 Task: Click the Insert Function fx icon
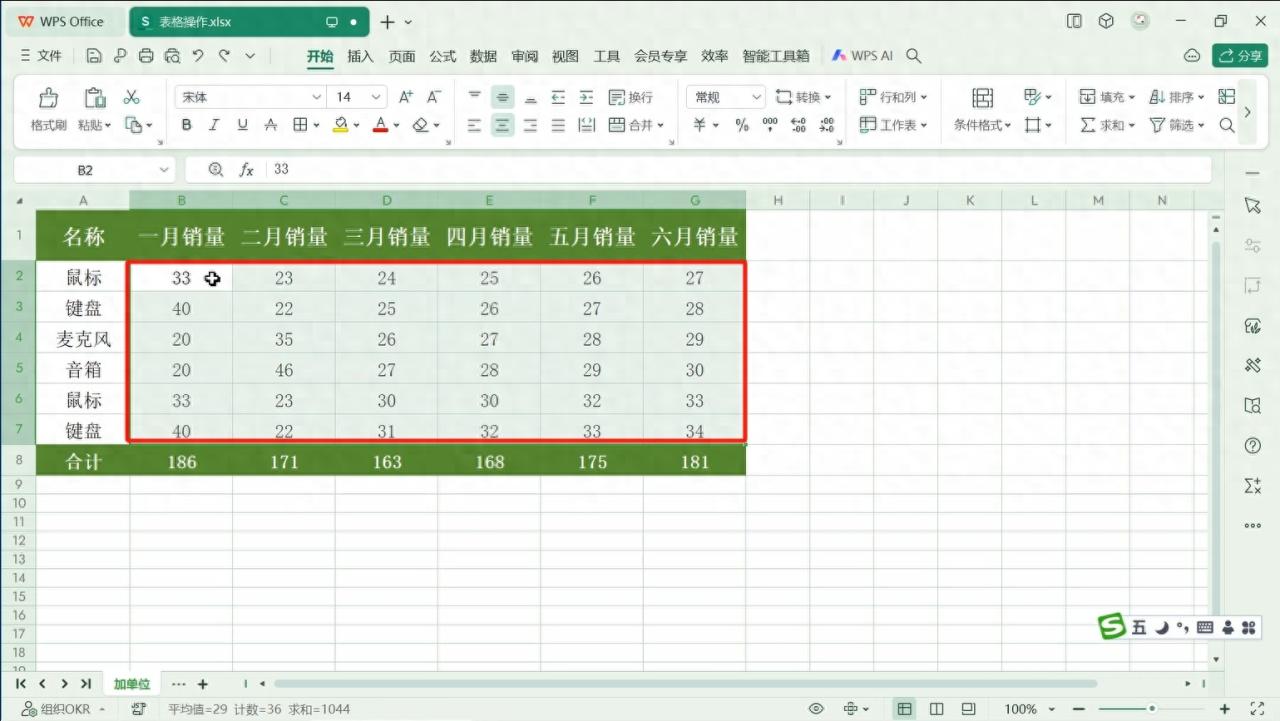246,170
